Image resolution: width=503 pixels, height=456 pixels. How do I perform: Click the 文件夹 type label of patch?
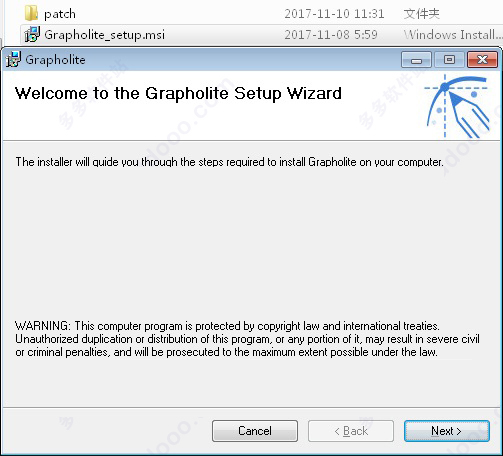421,14
